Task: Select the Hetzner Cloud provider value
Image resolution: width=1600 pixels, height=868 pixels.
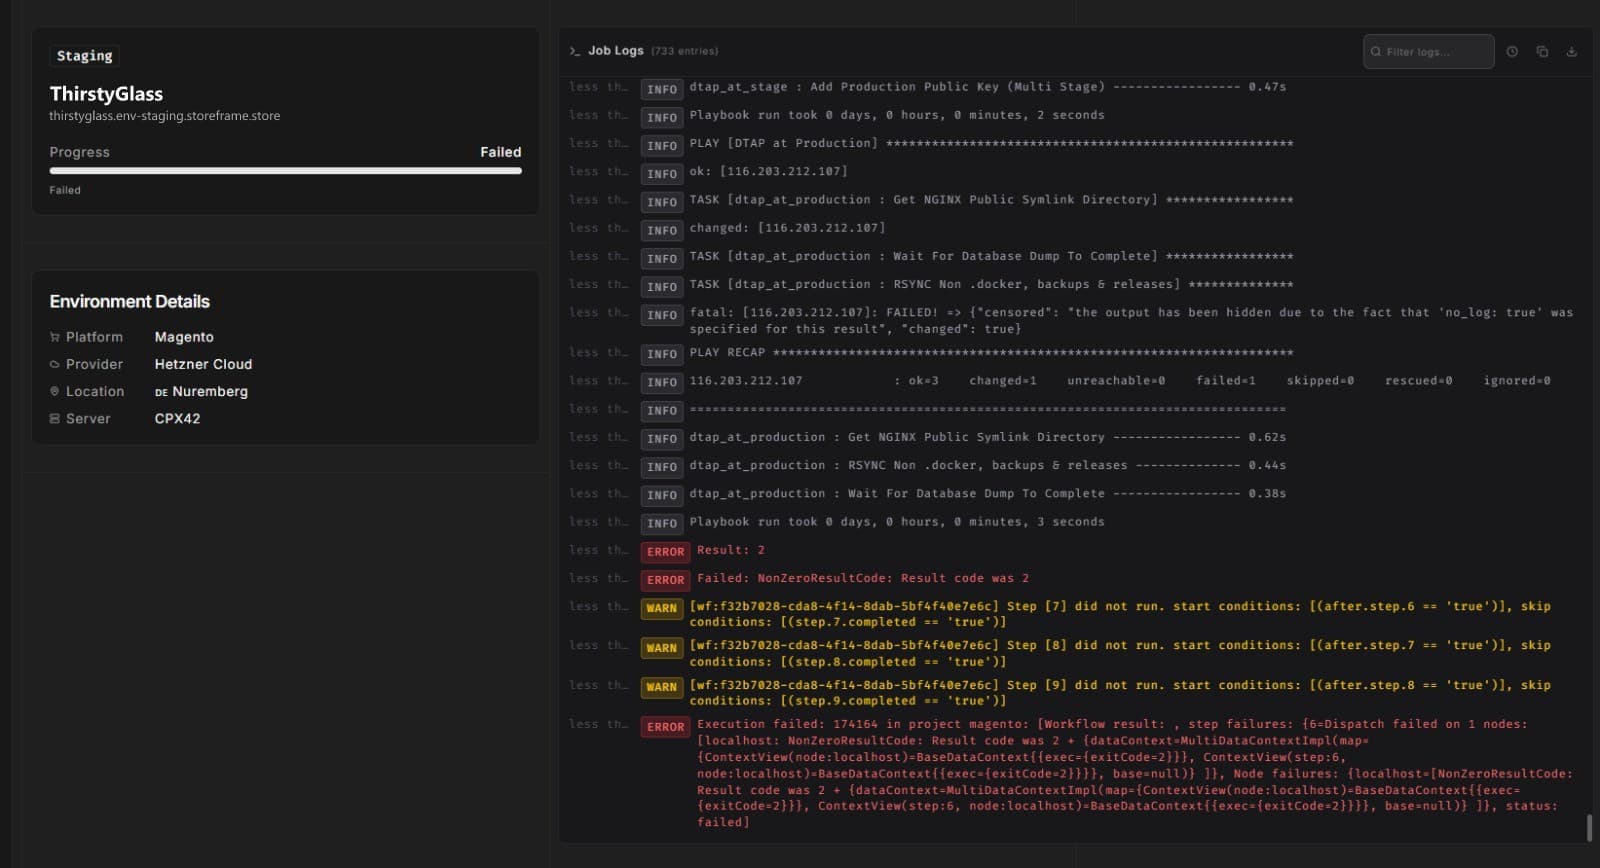Action: coord(203,364)
